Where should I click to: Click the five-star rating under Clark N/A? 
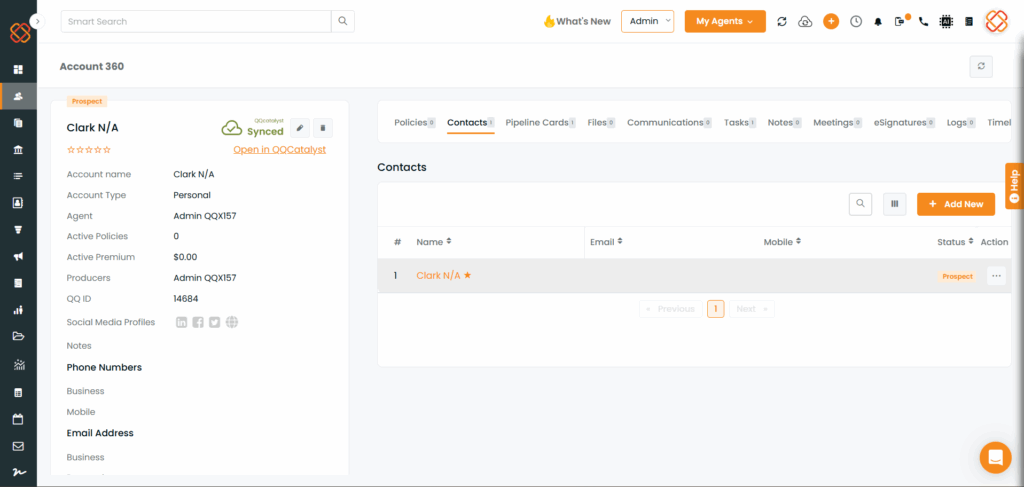89,150
